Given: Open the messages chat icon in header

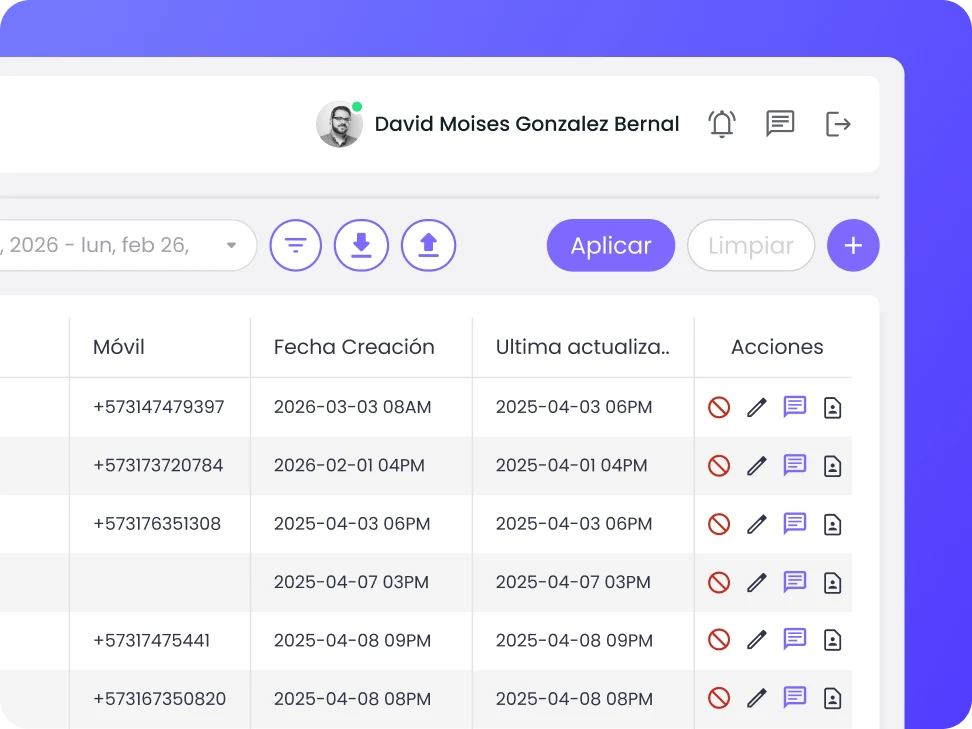Looking at the screenshot, I should pos(780,123).
